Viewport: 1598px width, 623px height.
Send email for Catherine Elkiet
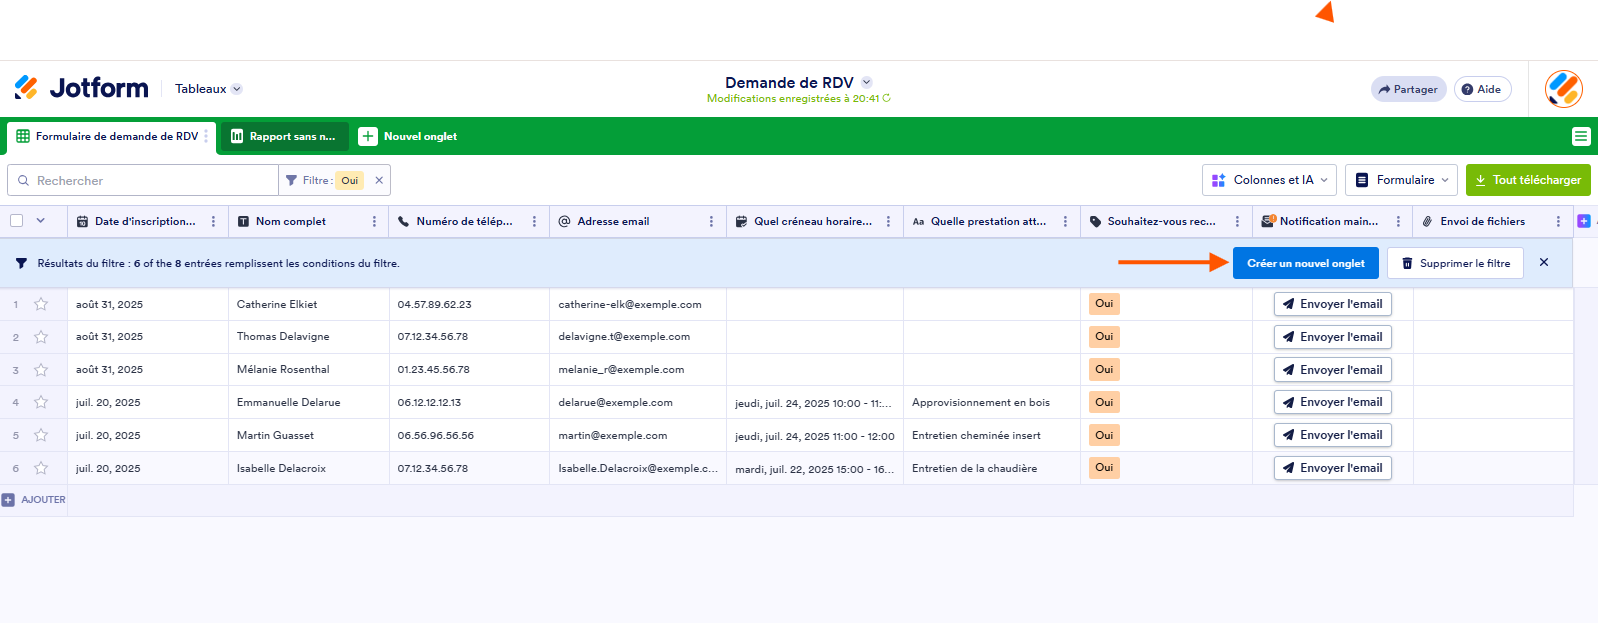tap(1332, 304)
